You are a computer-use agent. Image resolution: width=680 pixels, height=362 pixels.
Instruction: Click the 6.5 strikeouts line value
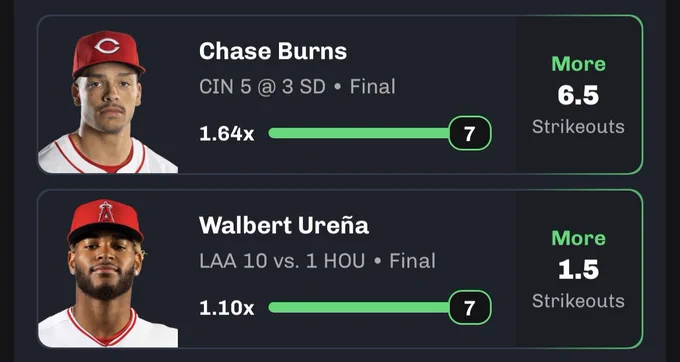click(x=579, y=95)
